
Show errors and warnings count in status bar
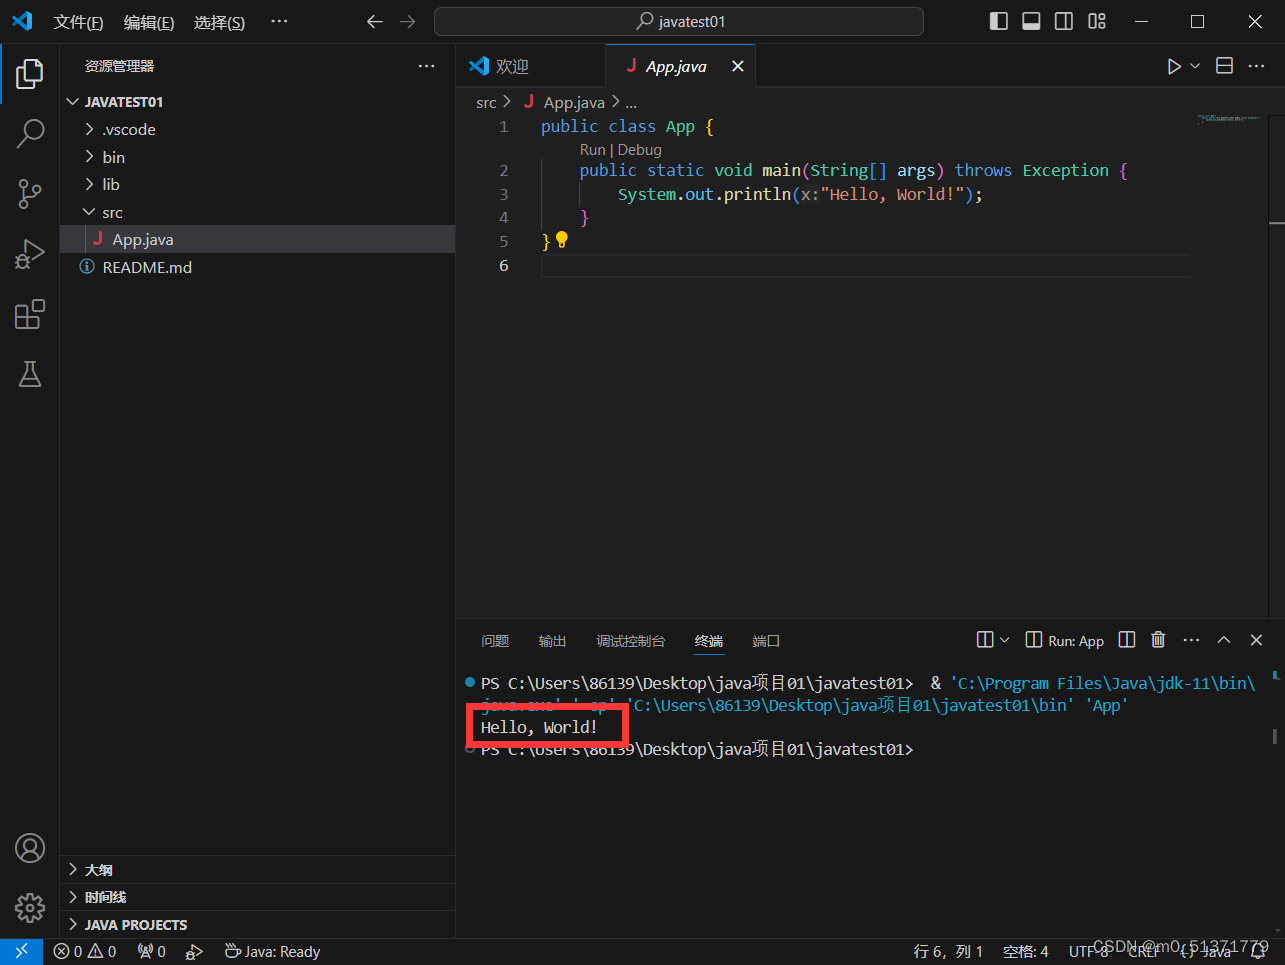point(85,952)
